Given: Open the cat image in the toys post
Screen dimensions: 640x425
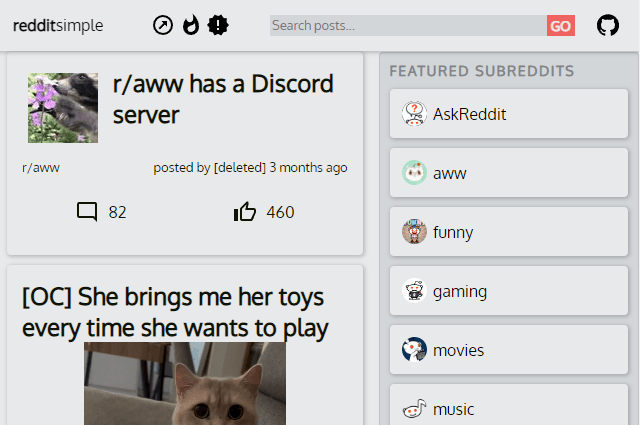Looking at the screenshot, I should point(185,383).
